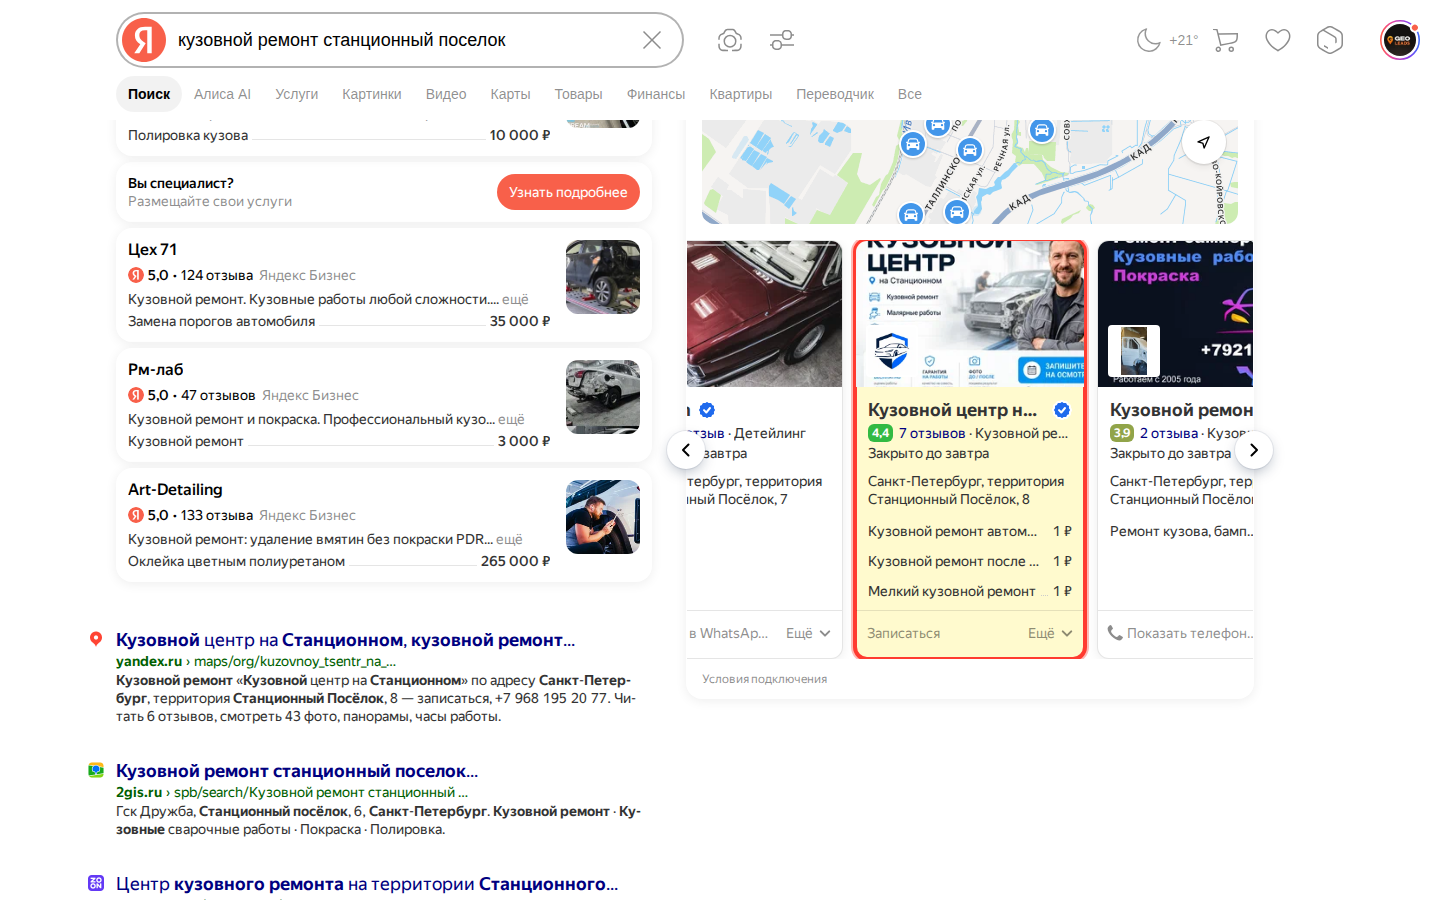Click the Кузовной центр card banner image
The image size is (1440, 900).
click(970, 314)
